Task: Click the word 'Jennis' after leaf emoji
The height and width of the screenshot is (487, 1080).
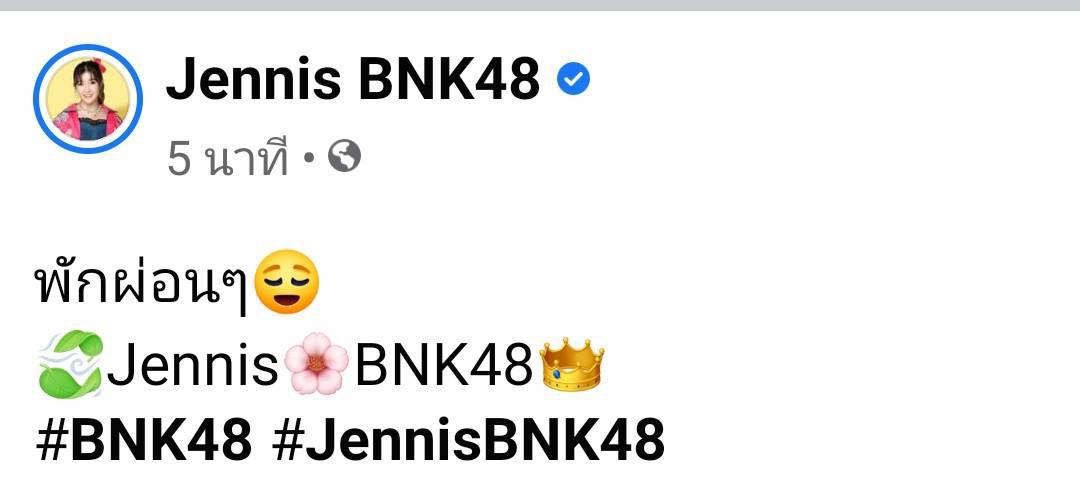Action: click(x=192, y=364)
